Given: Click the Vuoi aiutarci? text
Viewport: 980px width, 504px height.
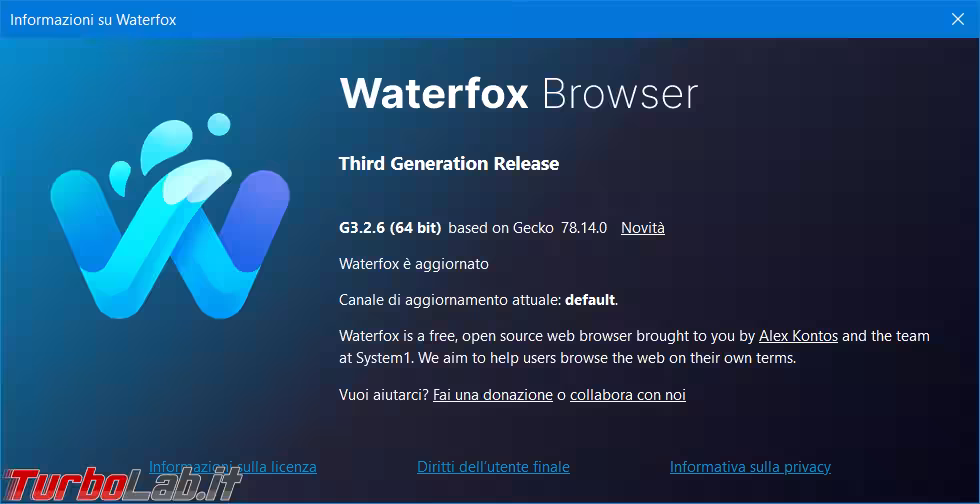Looking at the screenshot, I should point(384,395).
